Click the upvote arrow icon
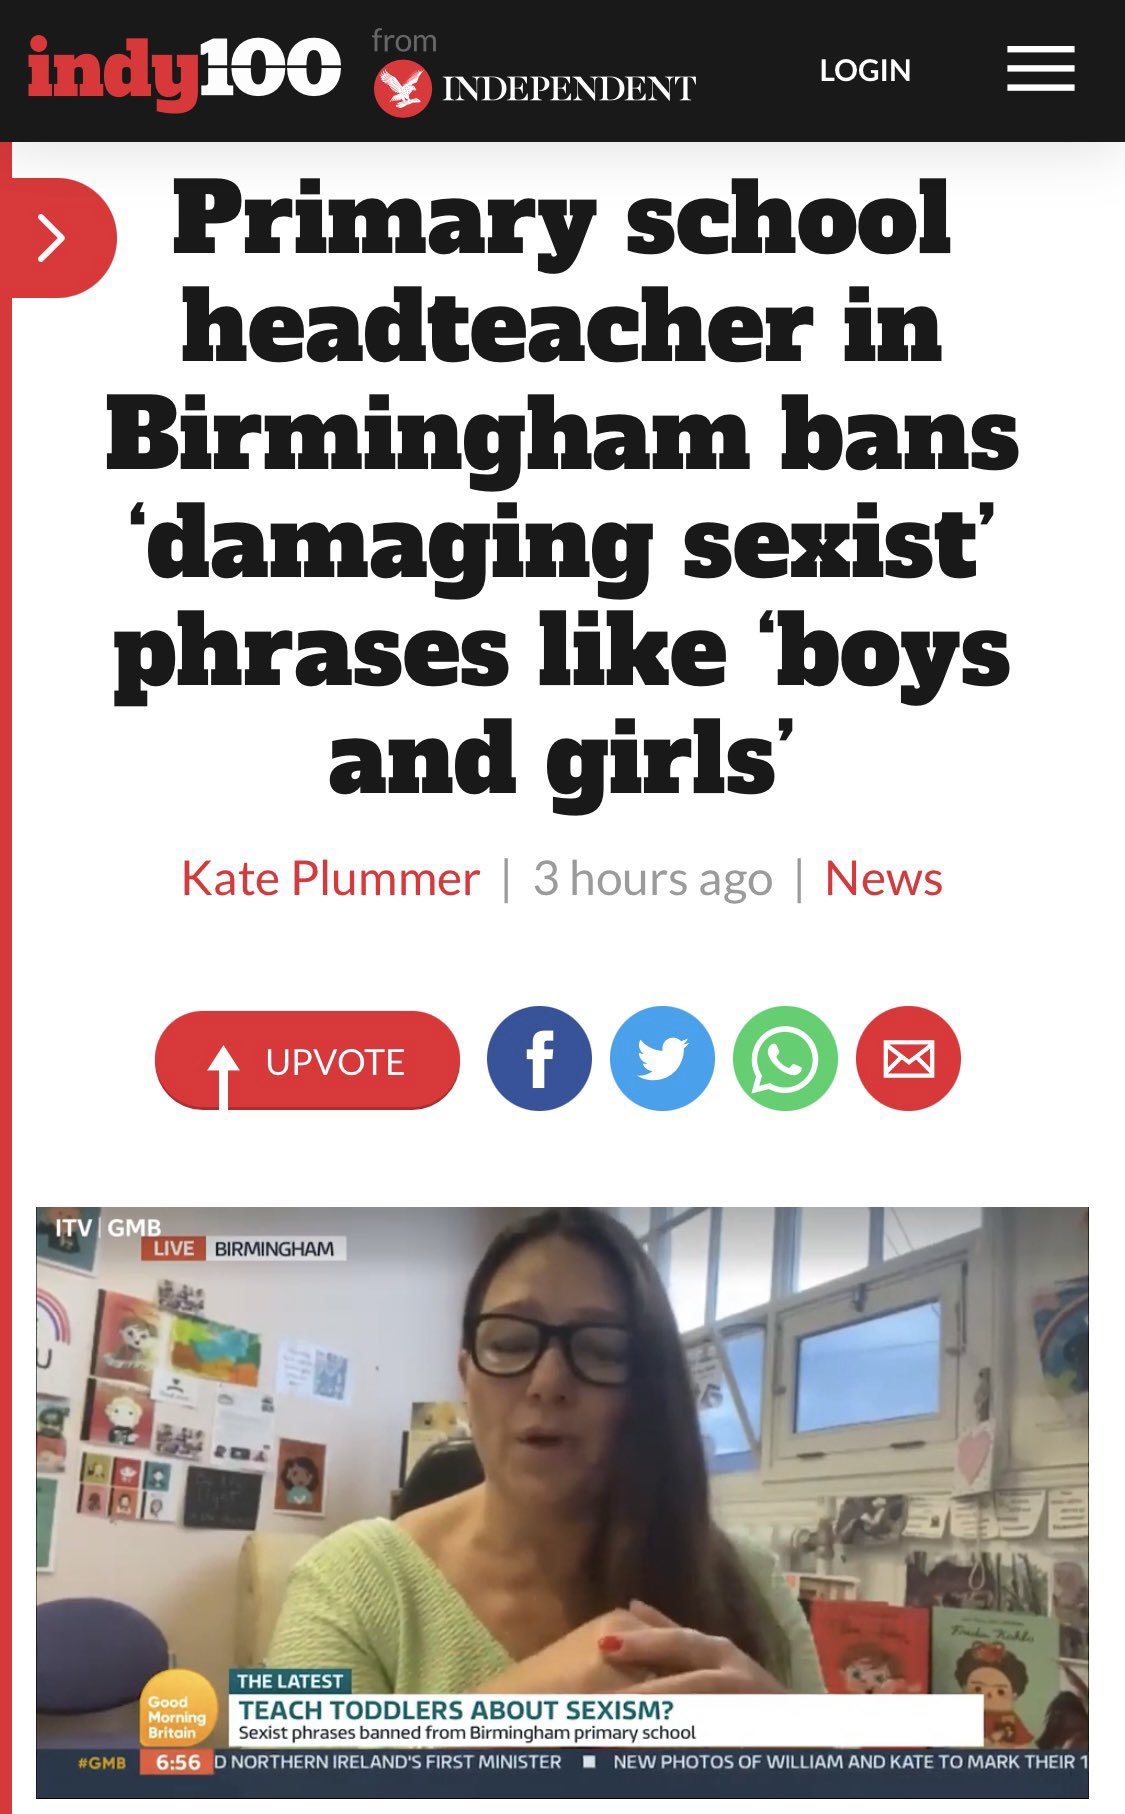 223,1075
